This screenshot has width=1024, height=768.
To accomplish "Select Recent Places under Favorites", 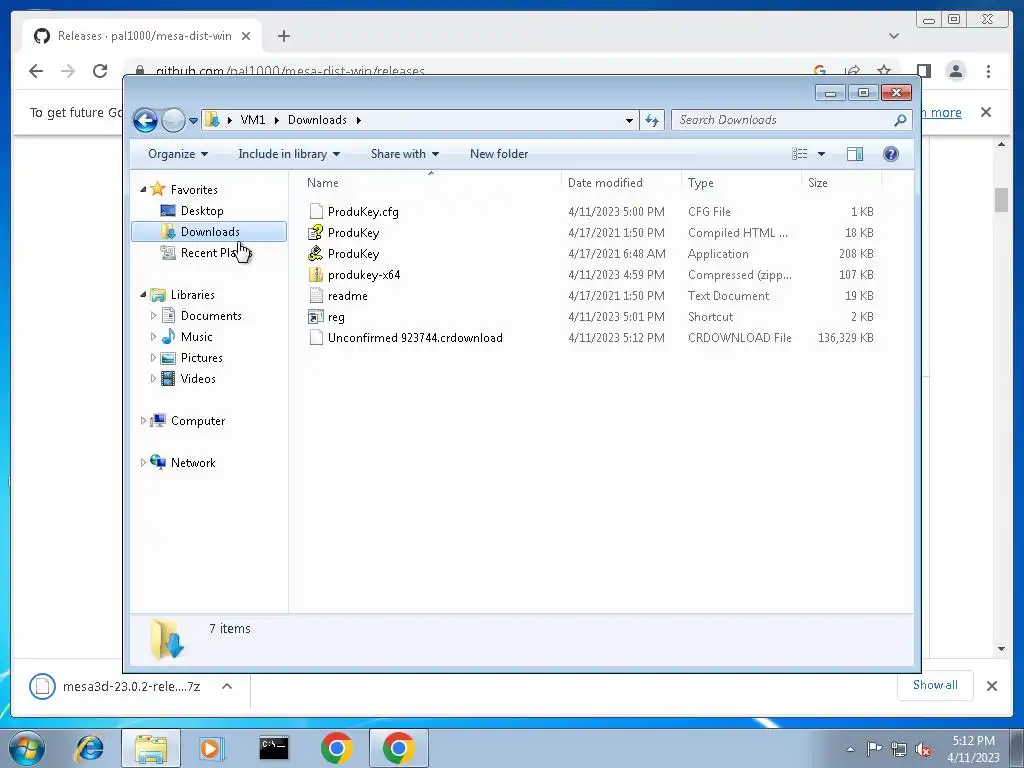I will coord(206,253).
